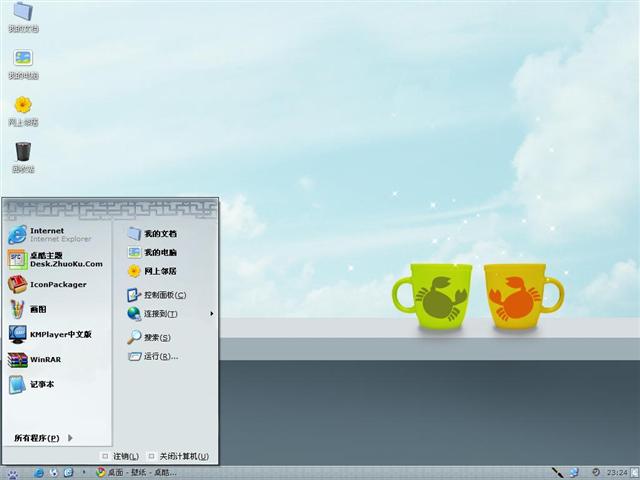
Task: Select the desktop recycle bin icon
Action: click(23, 158)
